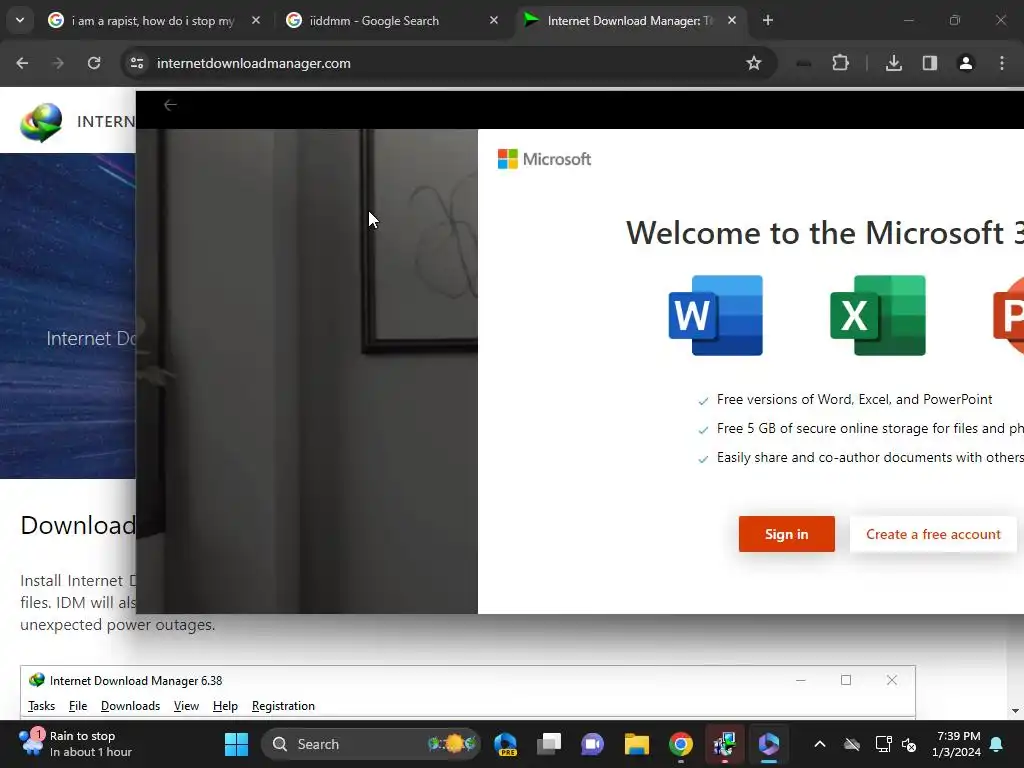Click the IDM globe logo on webpage
Image resolution: width=1024 pixels, height=768 pixels.
41,122
